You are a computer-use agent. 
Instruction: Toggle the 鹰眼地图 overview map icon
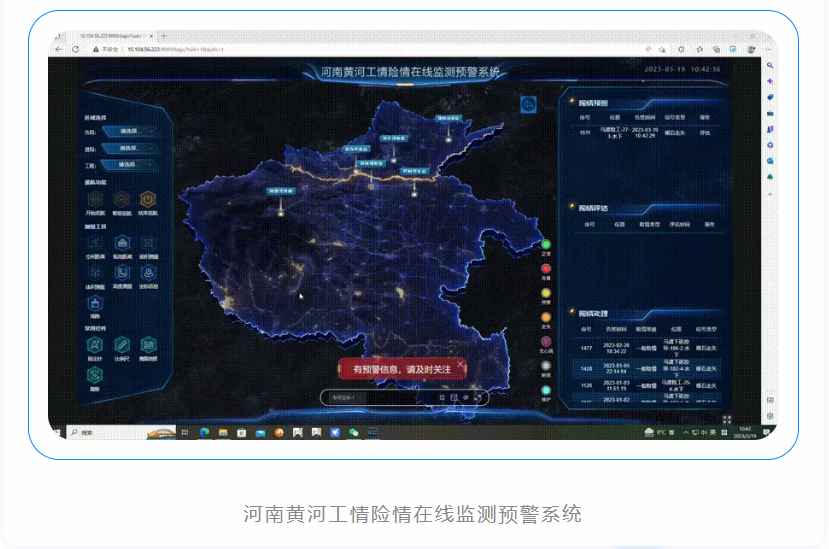click(149, 345)
